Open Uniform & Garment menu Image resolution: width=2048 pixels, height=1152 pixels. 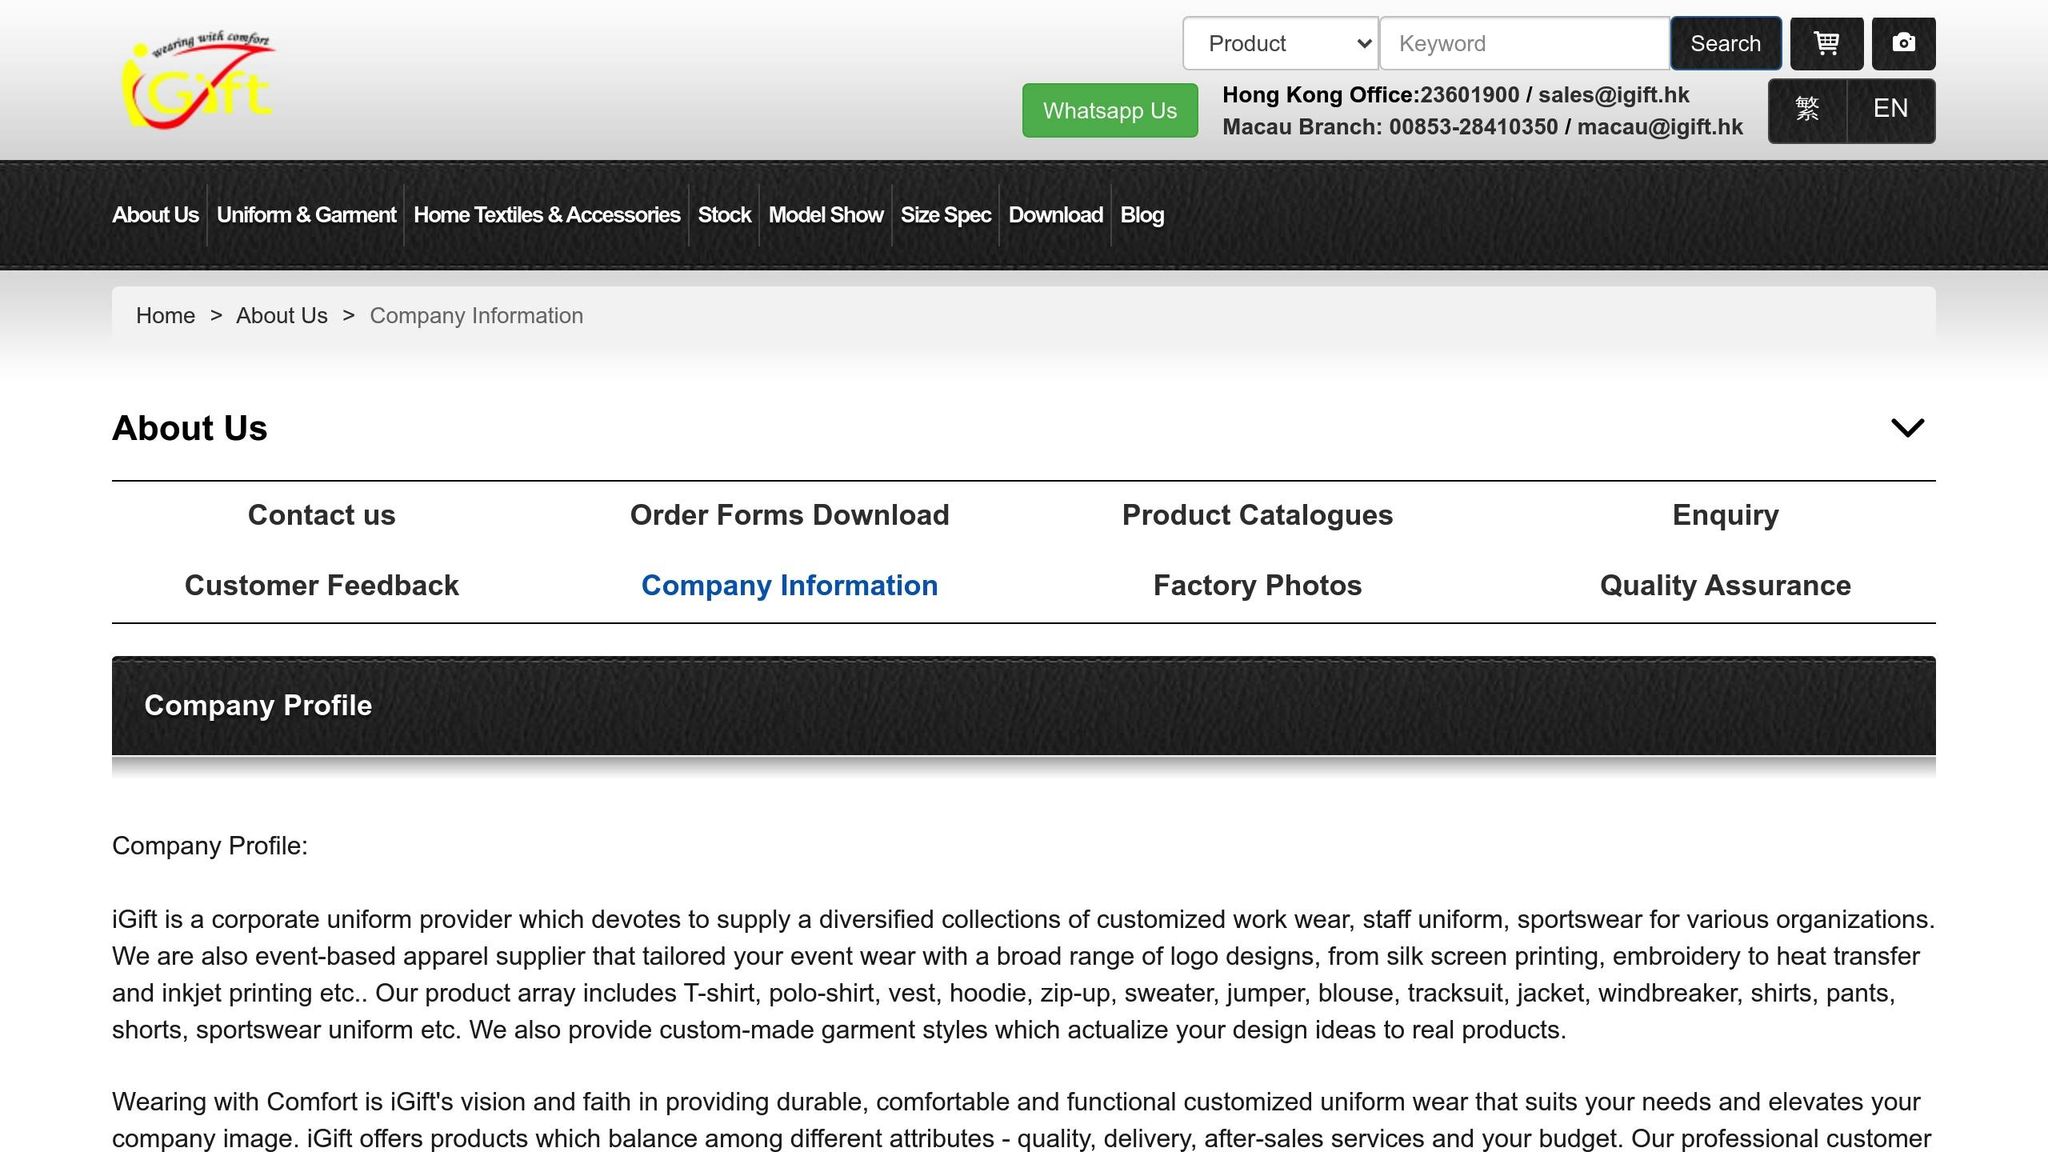(x=306, y=215)
